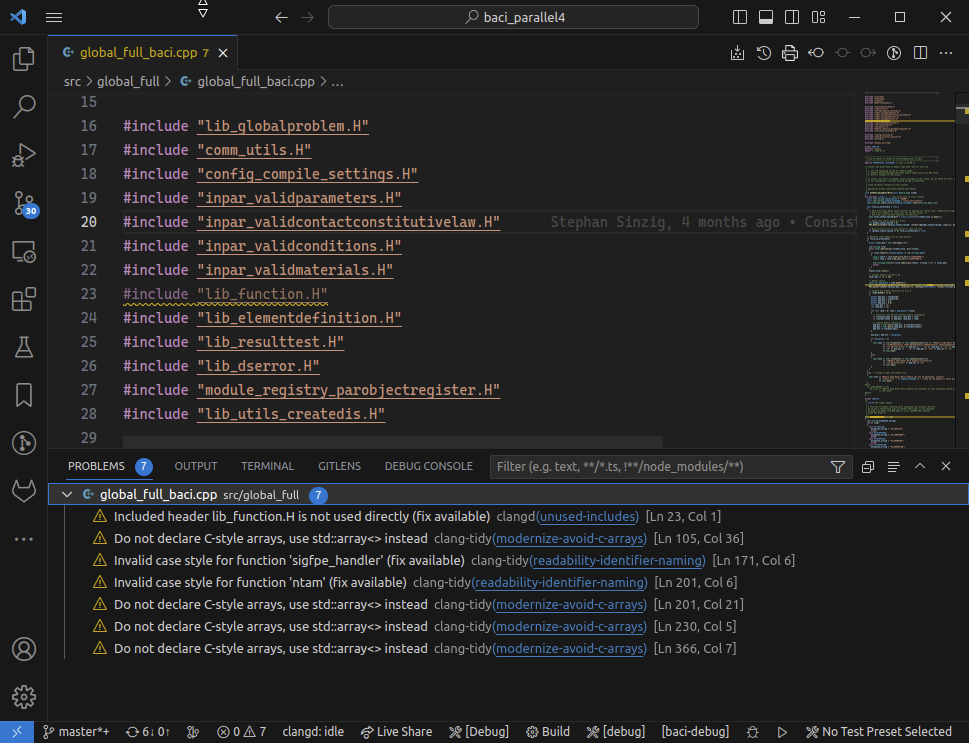Open the Extensions view
Viewport: 969px width, 743px height.
click(x=23, y=300)
